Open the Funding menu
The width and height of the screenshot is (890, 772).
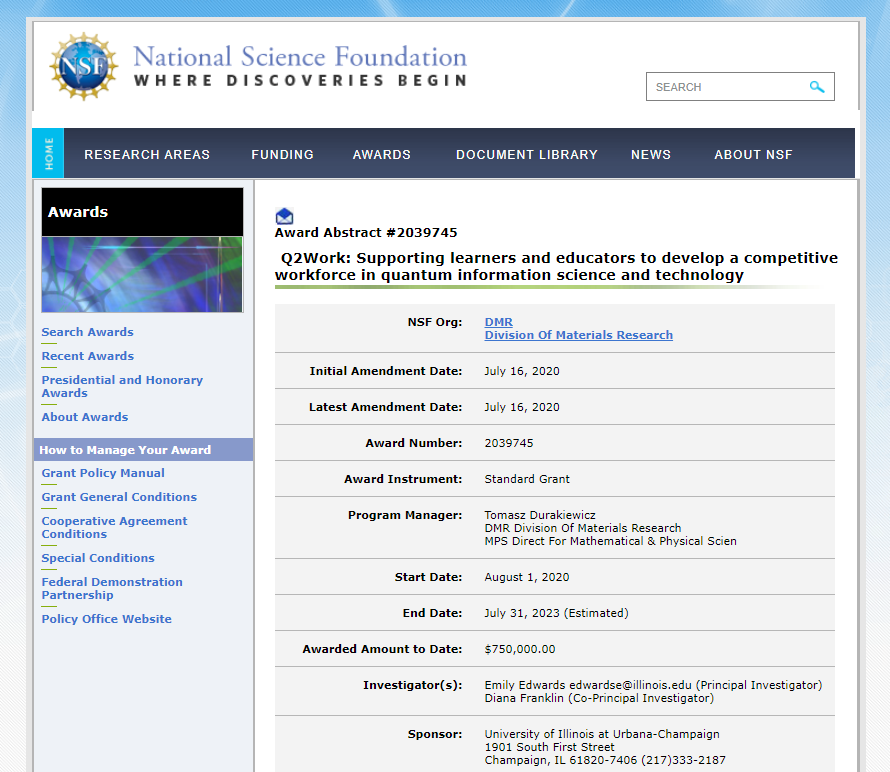coord(282,155)
